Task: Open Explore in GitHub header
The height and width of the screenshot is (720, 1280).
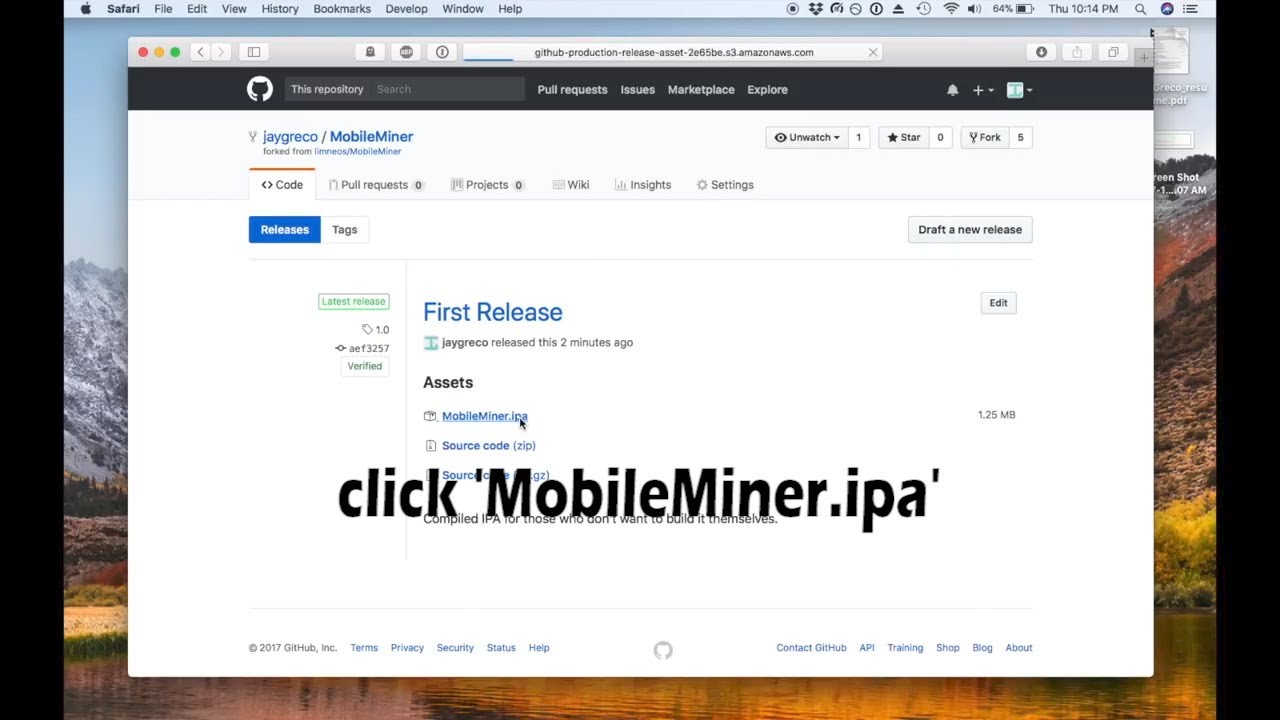Action: pyautogui.click(x=767, y=90)
